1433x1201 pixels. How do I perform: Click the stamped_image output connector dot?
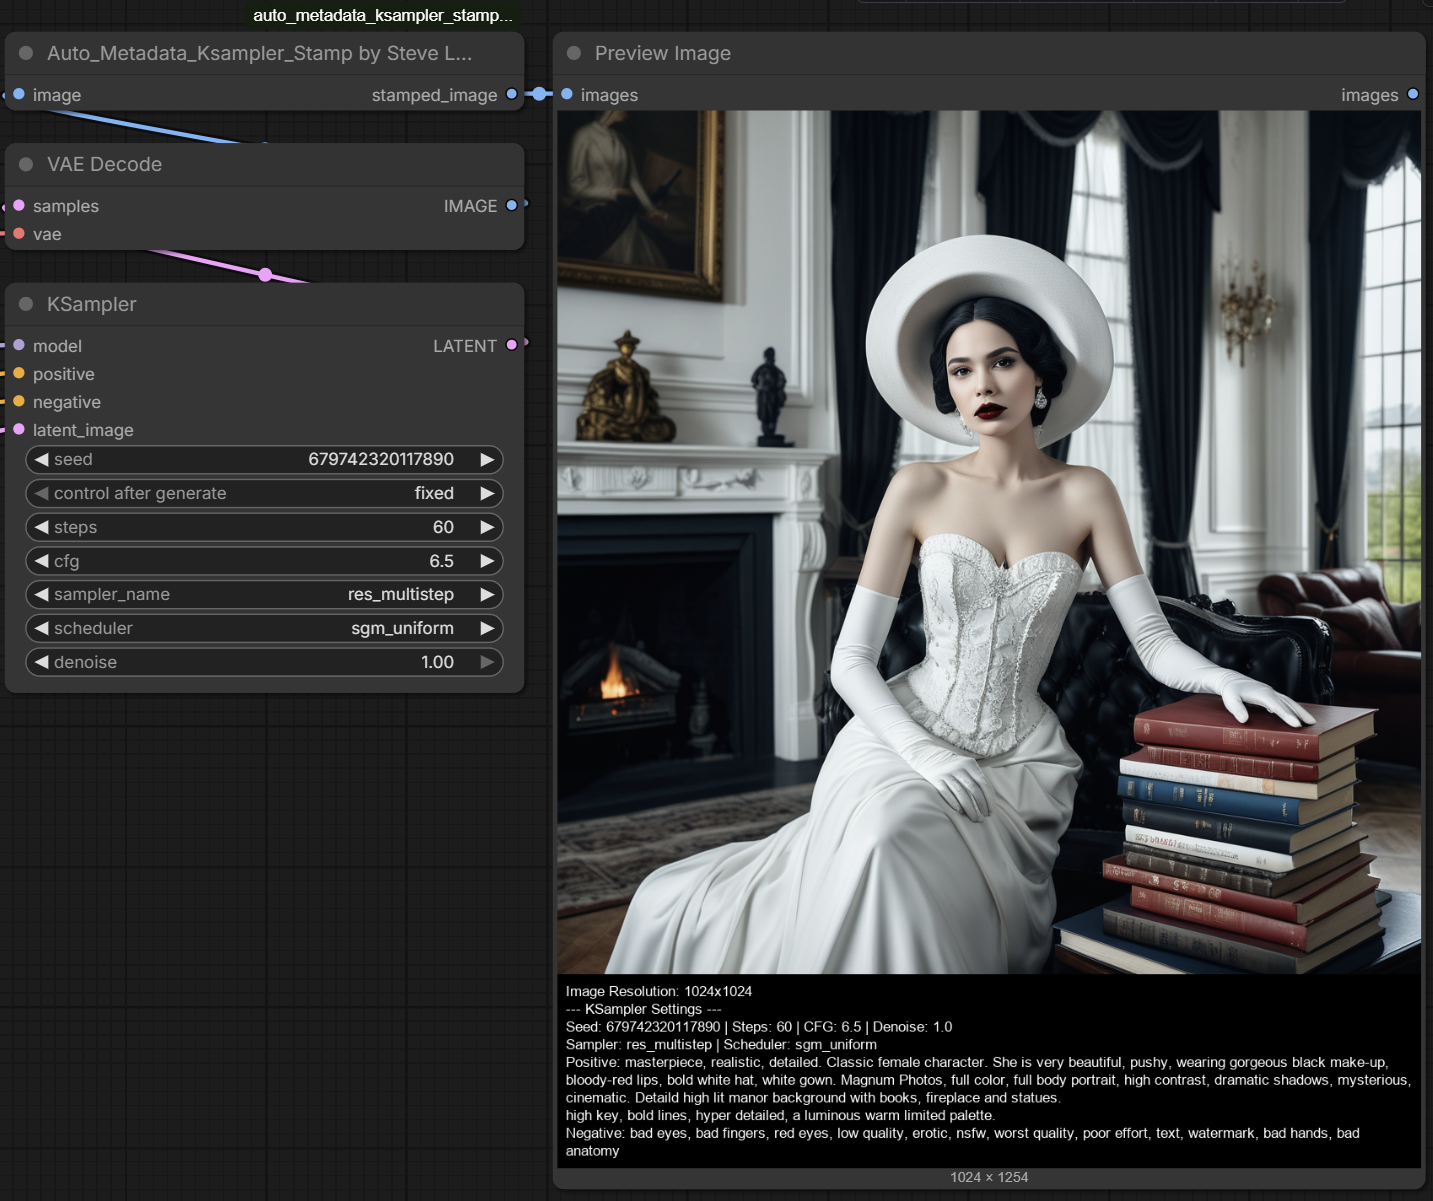click(x=512, y=94)
